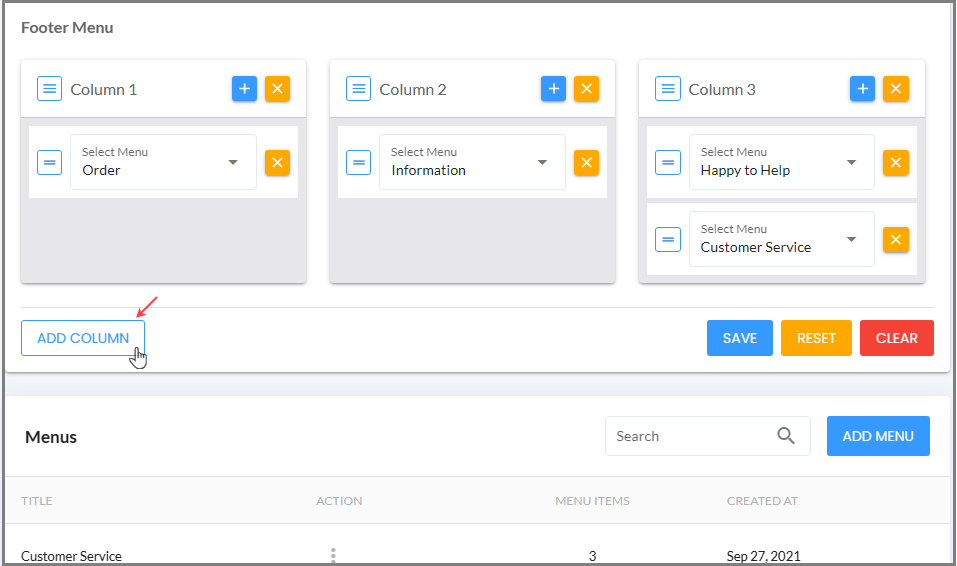This screenshot has height=566, width=957.
Task: Expand the Customer Service select menu dropdown
Action: 782,239
